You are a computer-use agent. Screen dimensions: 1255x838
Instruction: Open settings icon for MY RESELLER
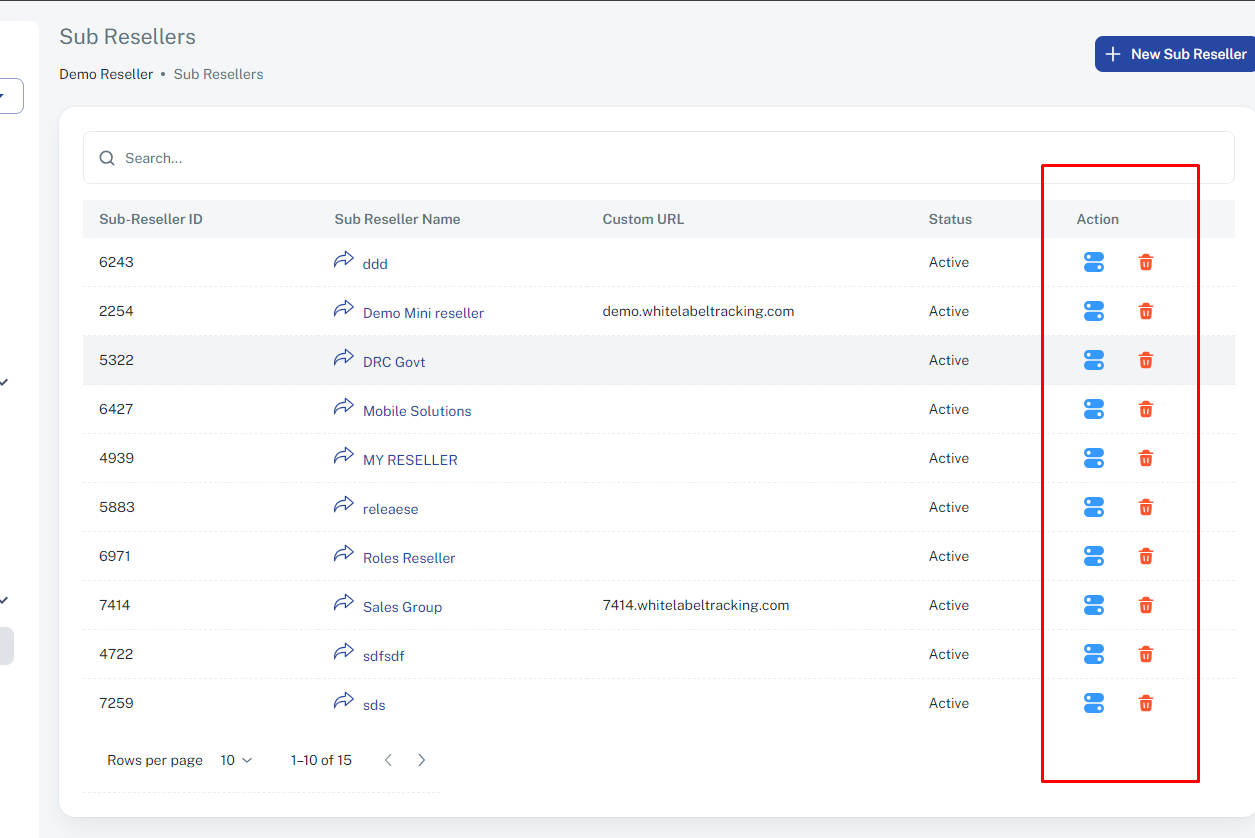(1094, 458)
